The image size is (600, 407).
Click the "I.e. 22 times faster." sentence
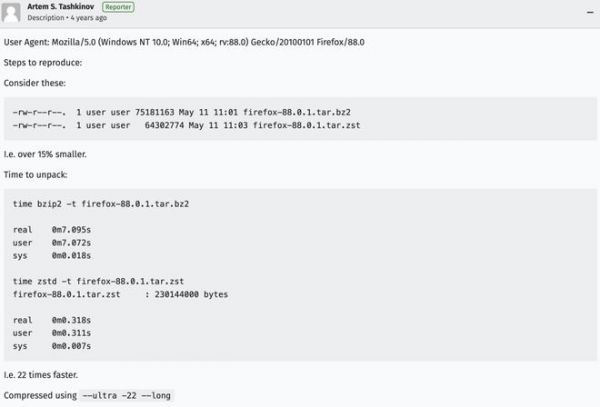(x=41, y=375)
